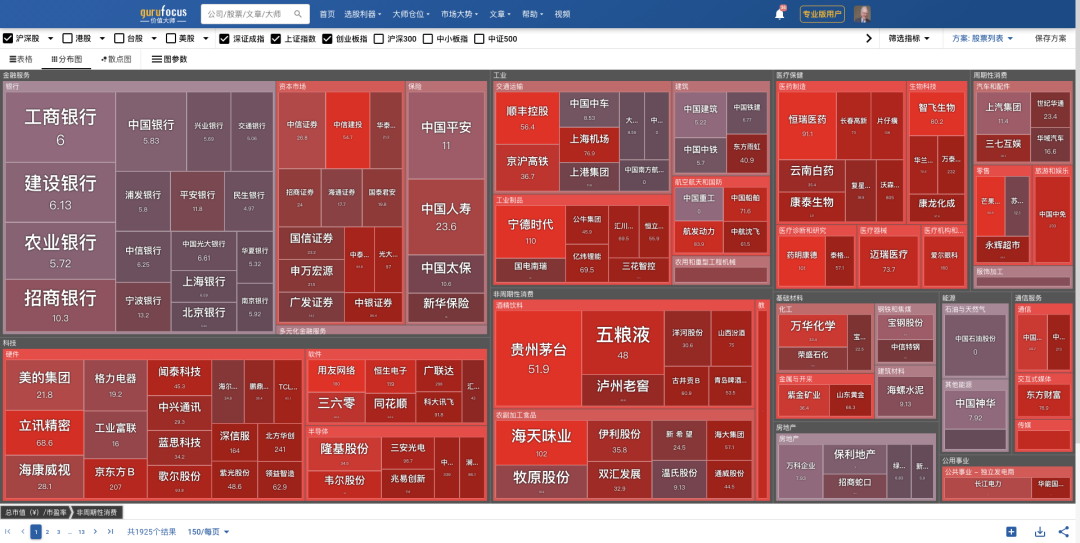
Task: Click the 专业版用户 button
Action: (x=822, y=14)
